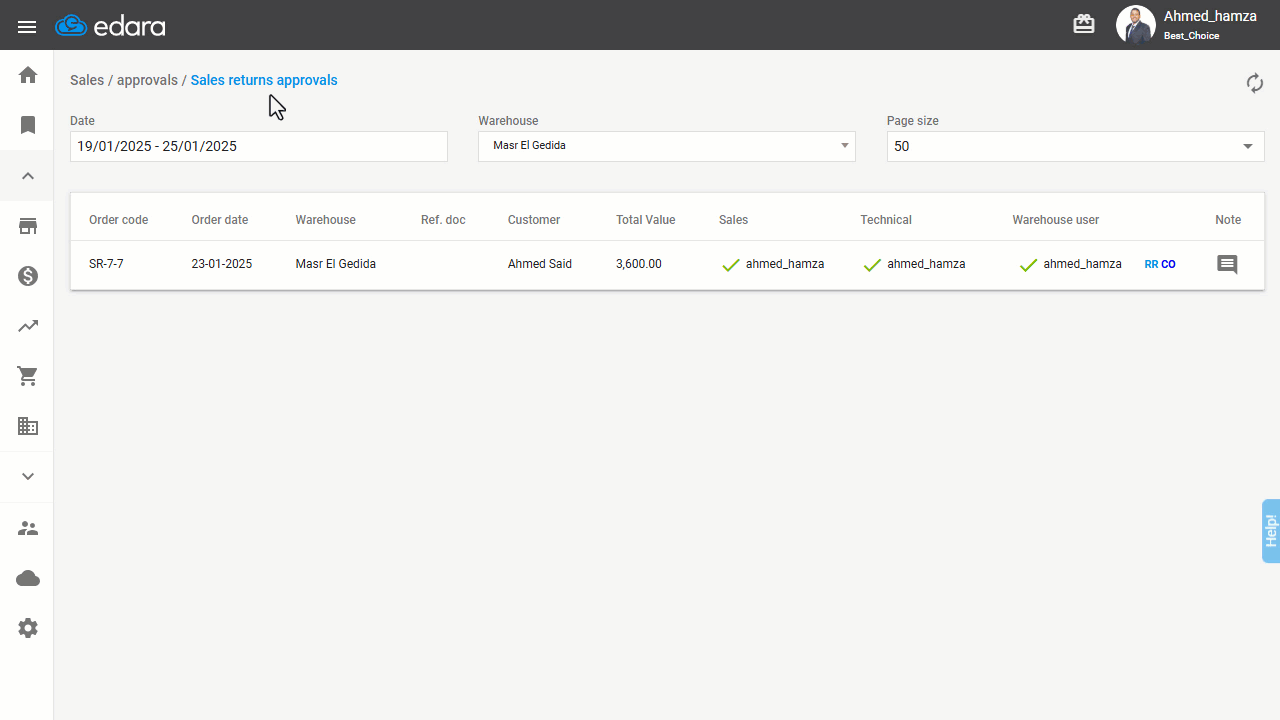This screenshot has height=720, width=1280.
Task: Click the Customer column header
Action: coord(534,220)
